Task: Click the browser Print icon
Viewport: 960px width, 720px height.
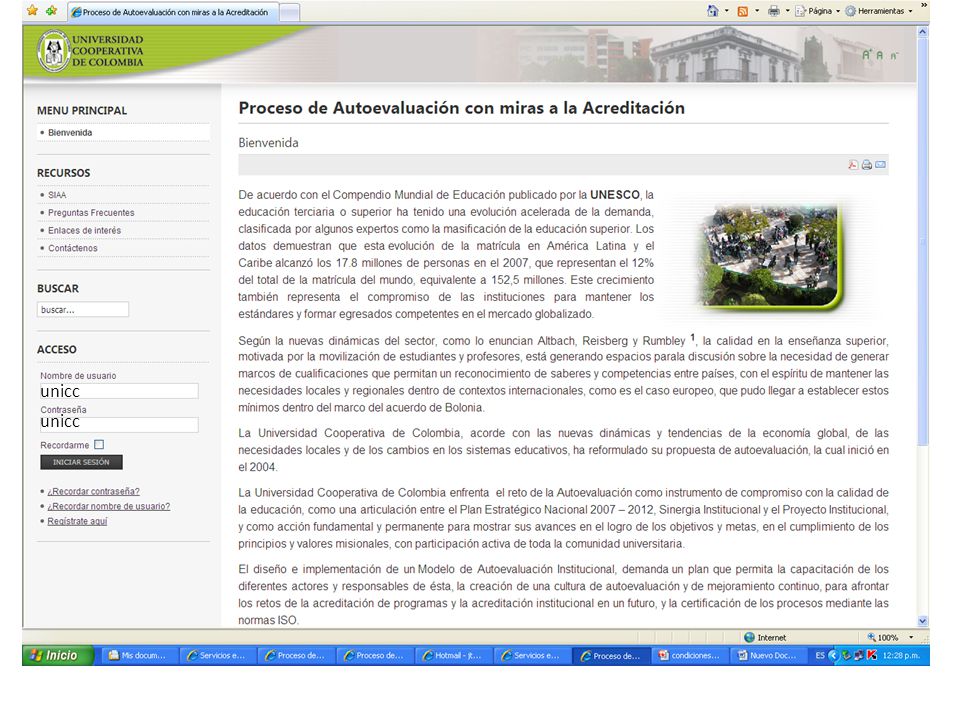Action: click(774, 10)
